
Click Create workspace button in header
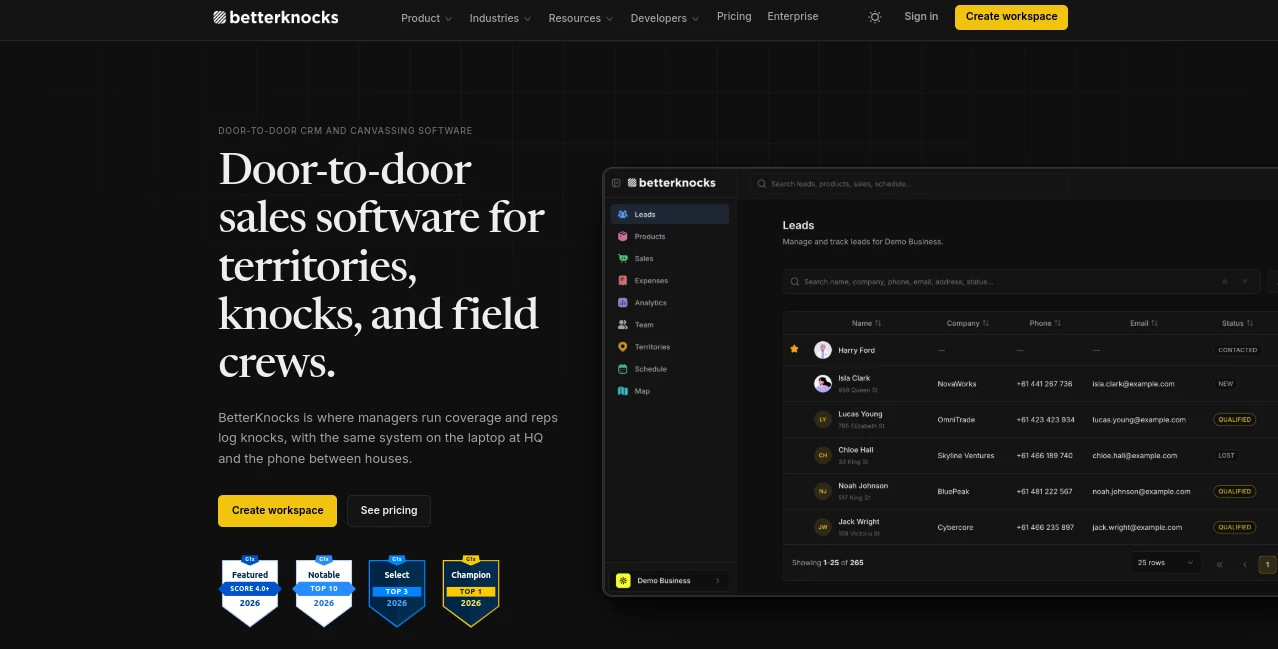coord(1011,17)
